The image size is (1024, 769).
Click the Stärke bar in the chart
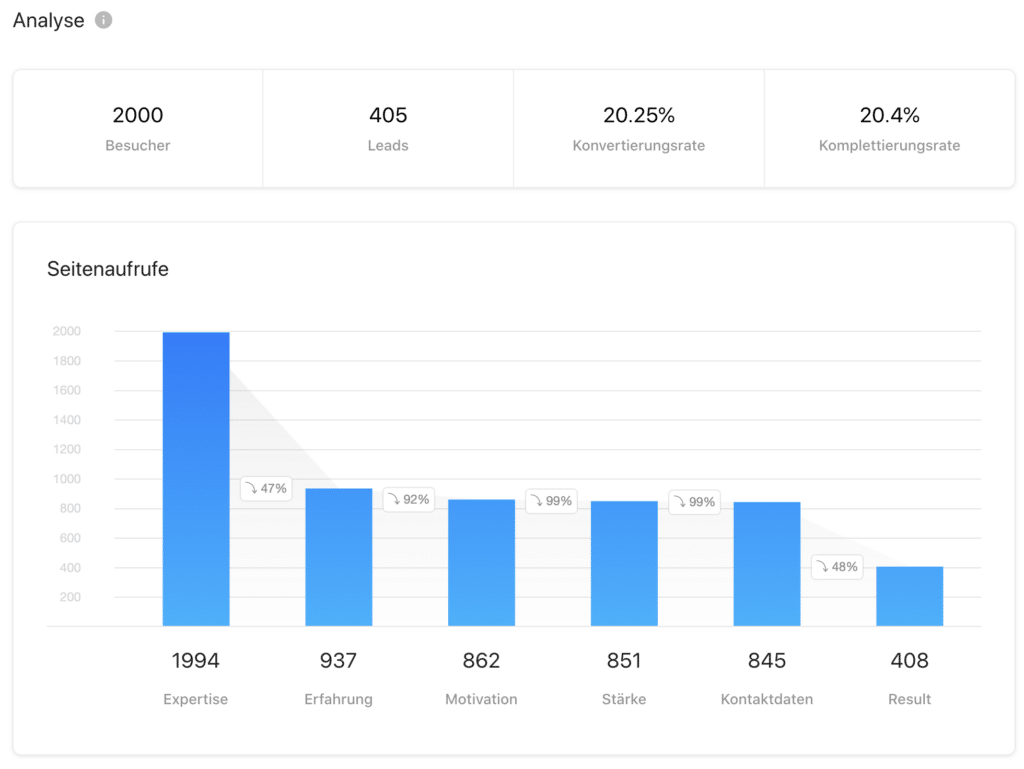coord(624,563)
